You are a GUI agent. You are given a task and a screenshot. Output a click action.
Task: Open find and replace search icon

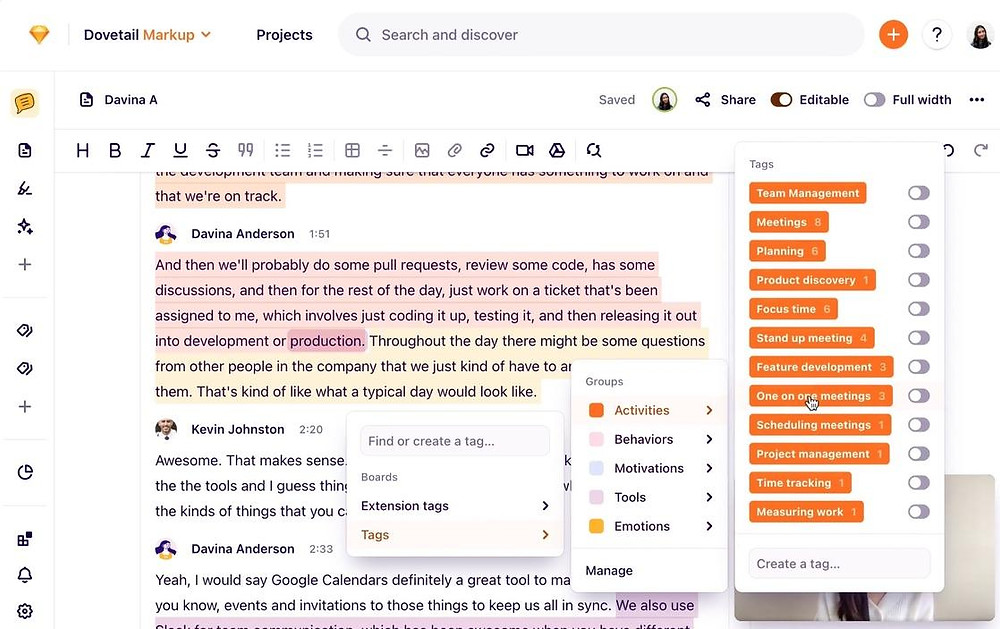click(594, 151)
